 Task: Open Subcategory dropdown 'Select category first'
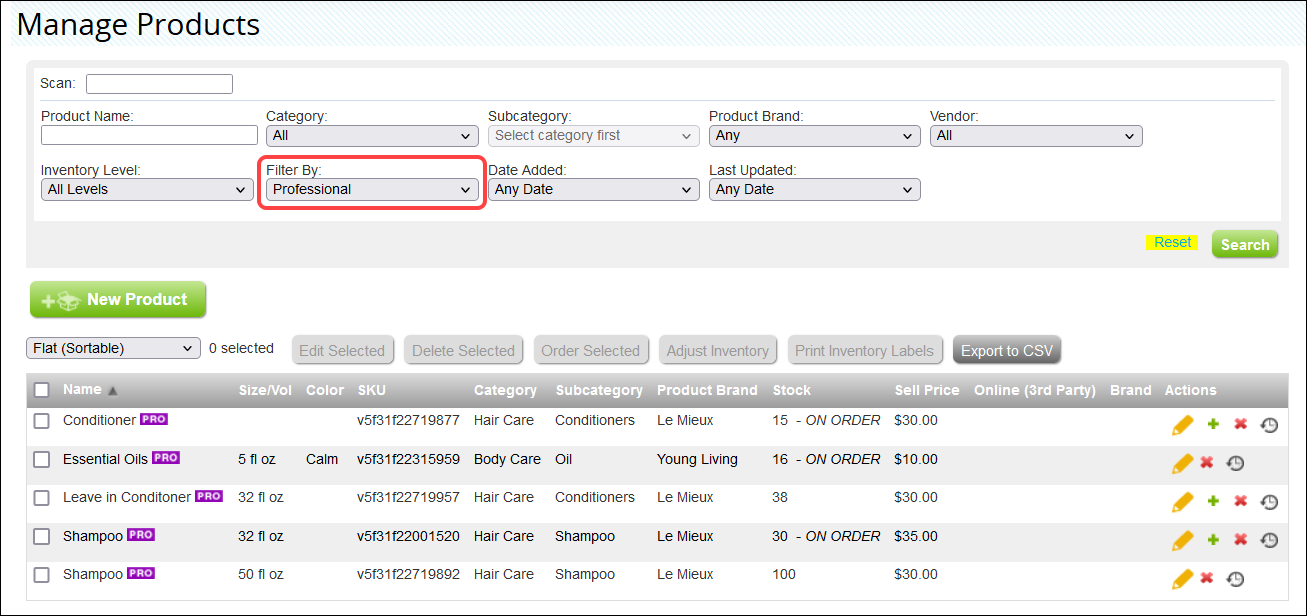[x=593, y=135]
